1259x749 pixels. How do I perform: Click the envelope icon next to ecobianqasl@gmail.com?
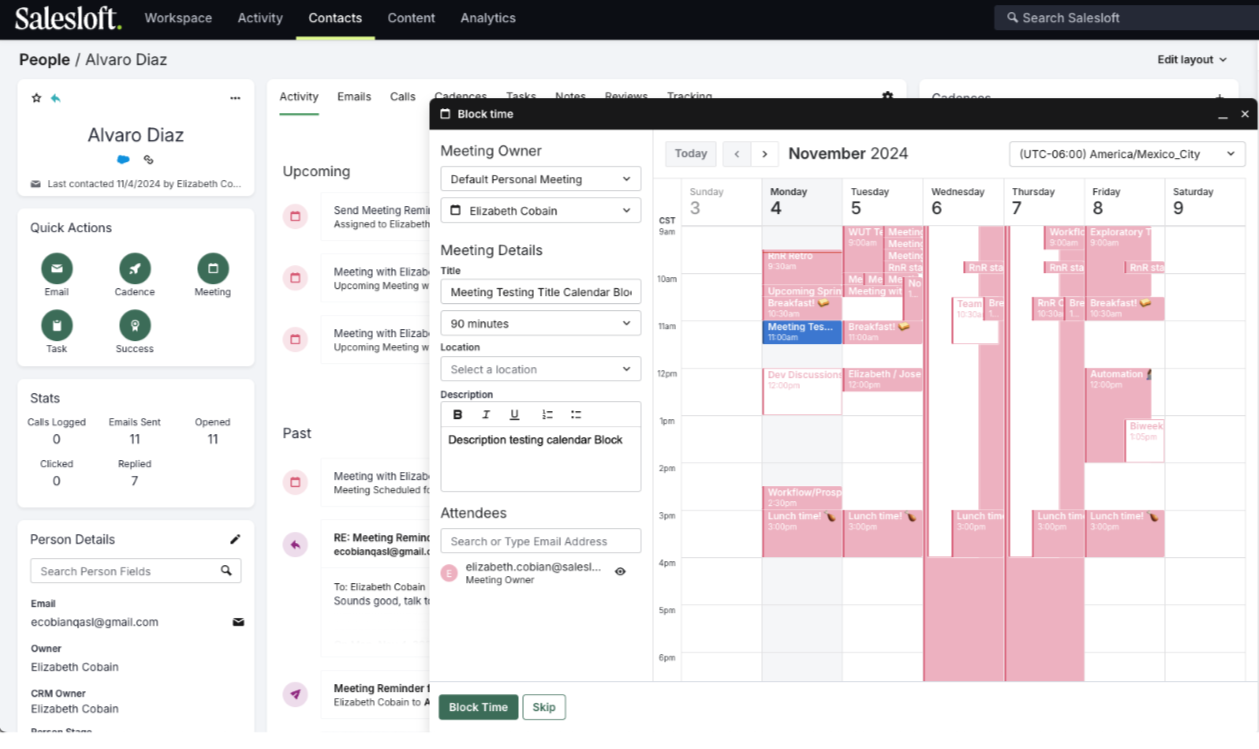click(x=238, y=622)
